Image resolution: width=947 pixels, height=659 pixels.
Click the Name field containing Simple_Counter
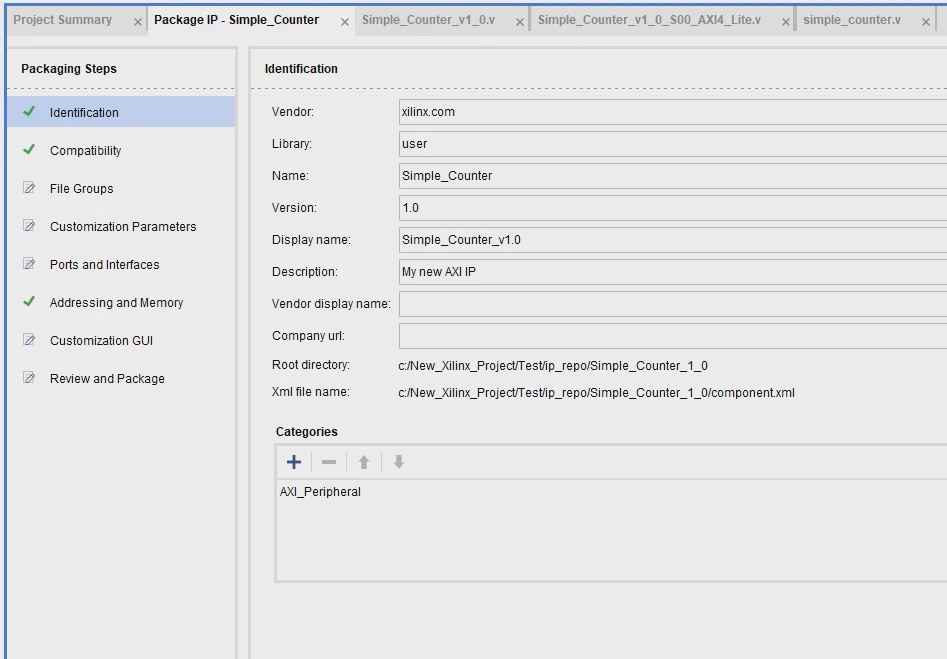(x=673, y=176)
